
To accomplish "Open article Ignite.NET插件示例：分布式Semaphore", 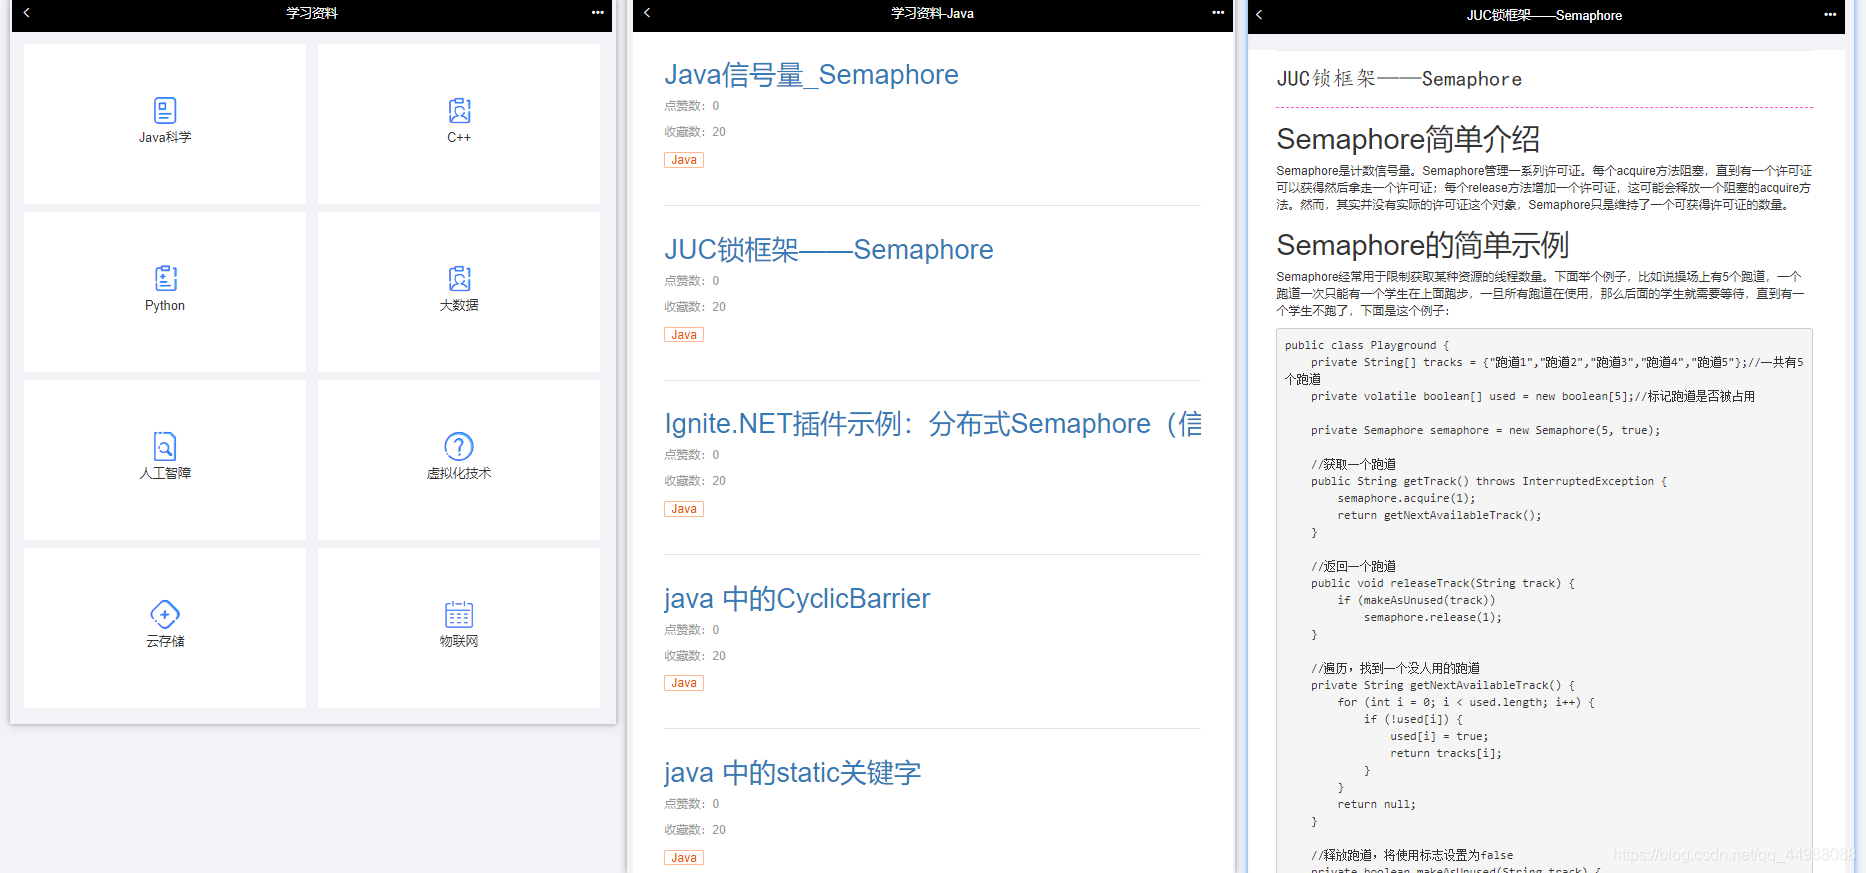I will click(932, 424).
